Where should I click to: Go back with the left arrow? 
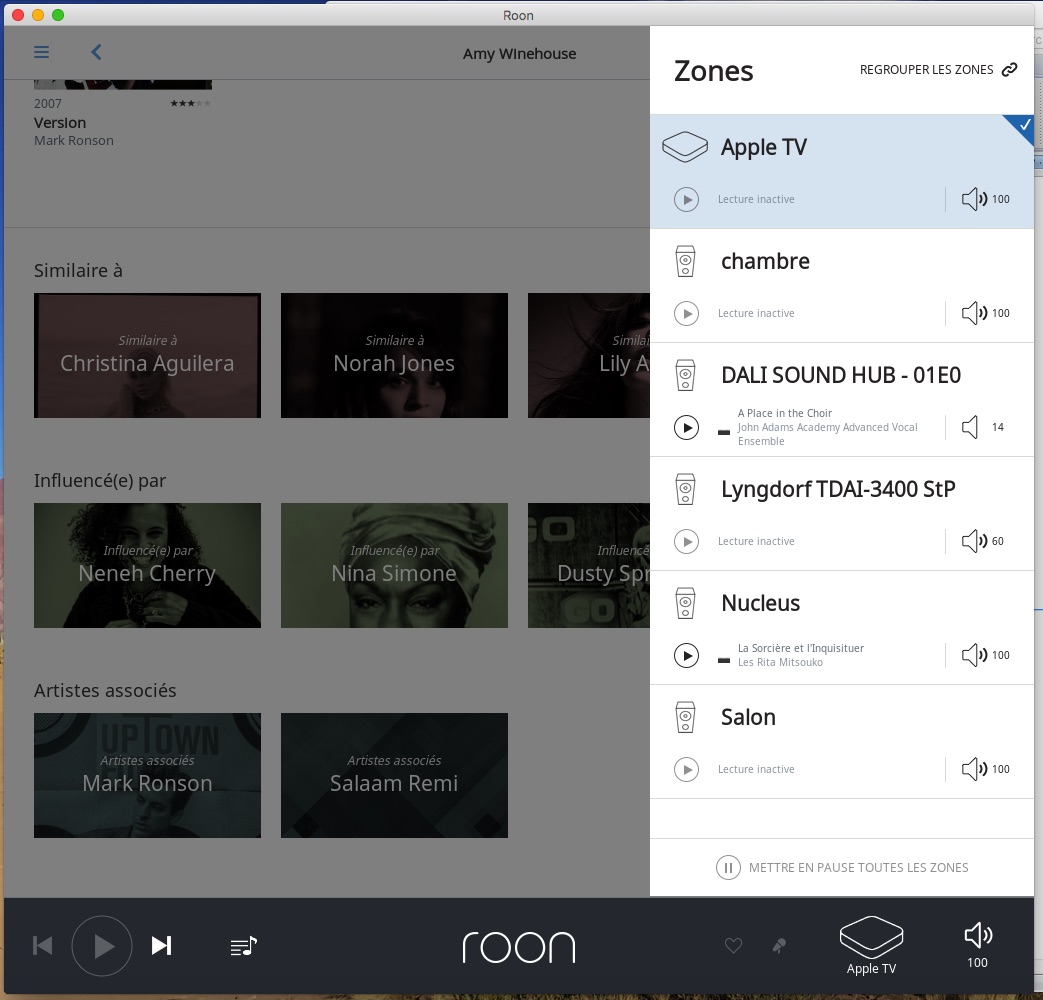96,52
